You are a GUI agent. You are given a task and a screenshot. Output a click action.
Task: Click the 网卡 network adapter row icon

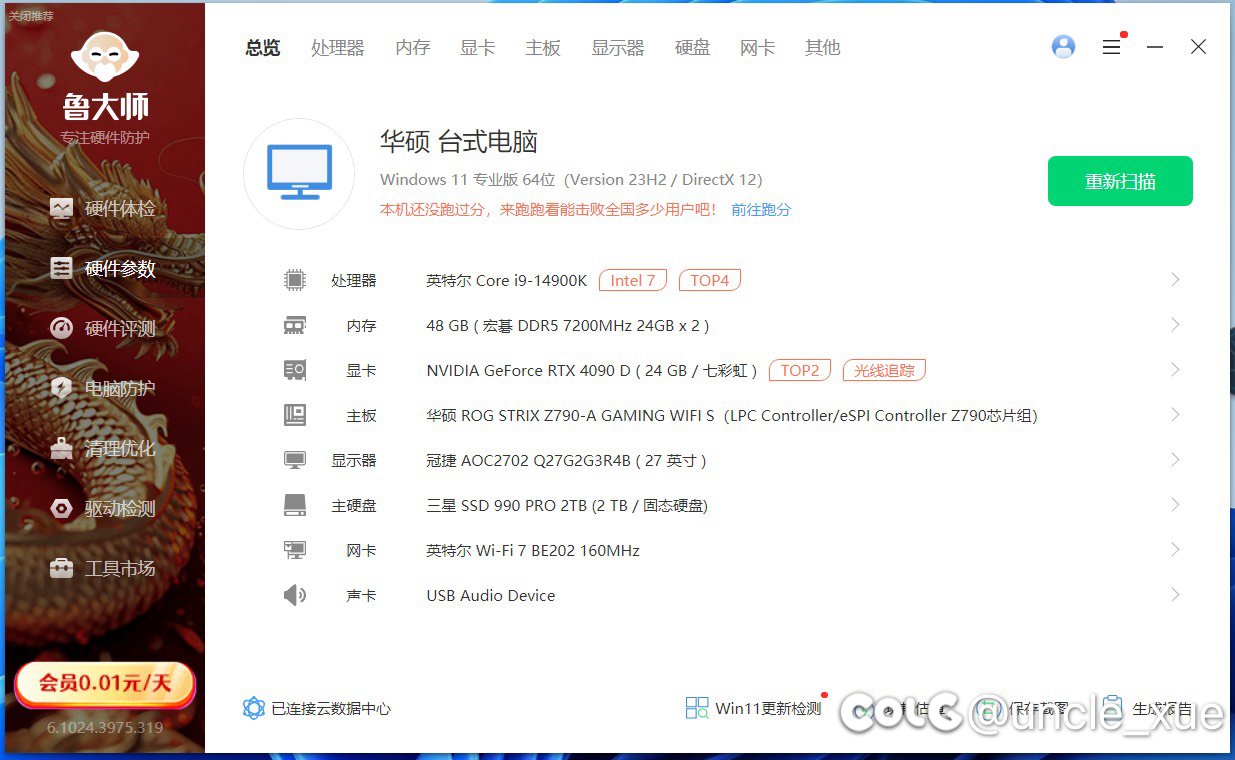[294, 550]
